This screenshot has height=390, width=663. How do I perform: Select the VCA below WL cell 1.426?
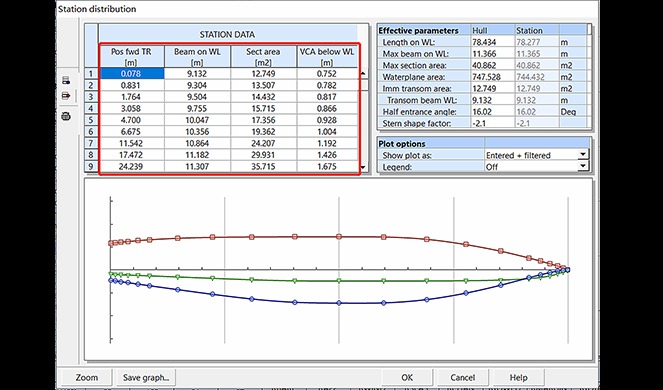coord(327,155)
